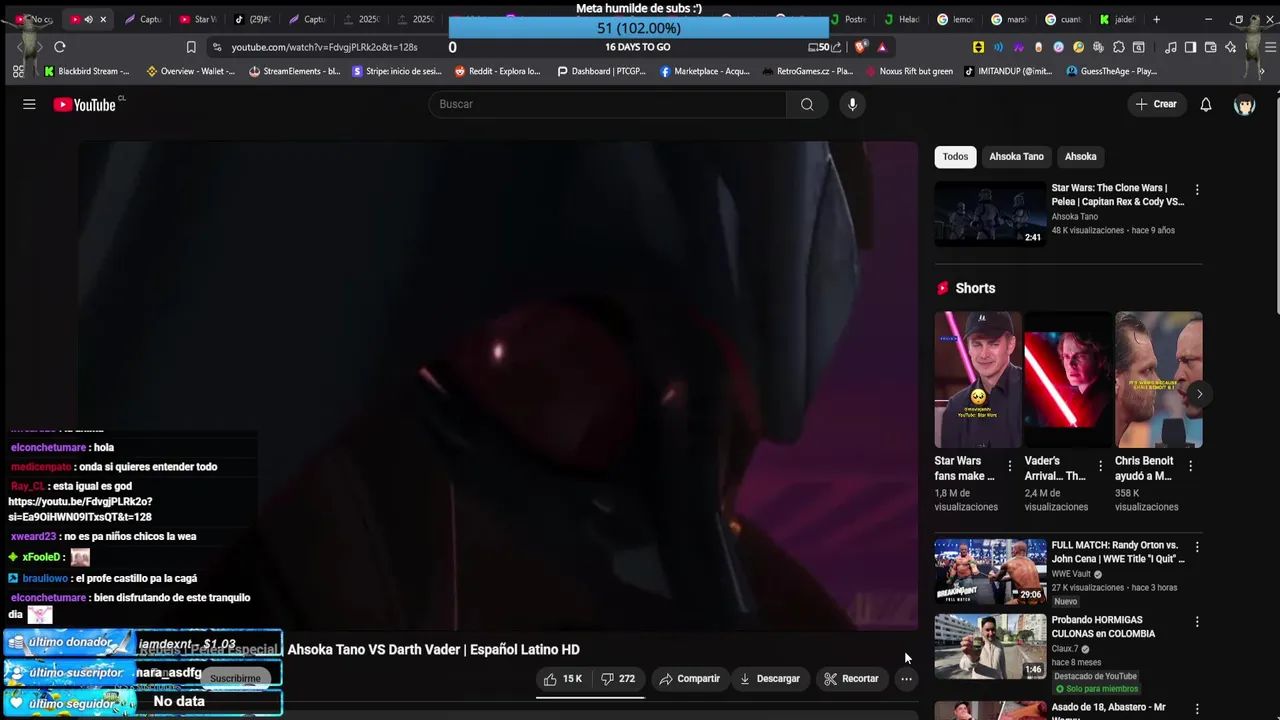The image size is (1280, 720).
Task: Open Blackbird Stream bookmark
Action: click(x=87, y=71)
